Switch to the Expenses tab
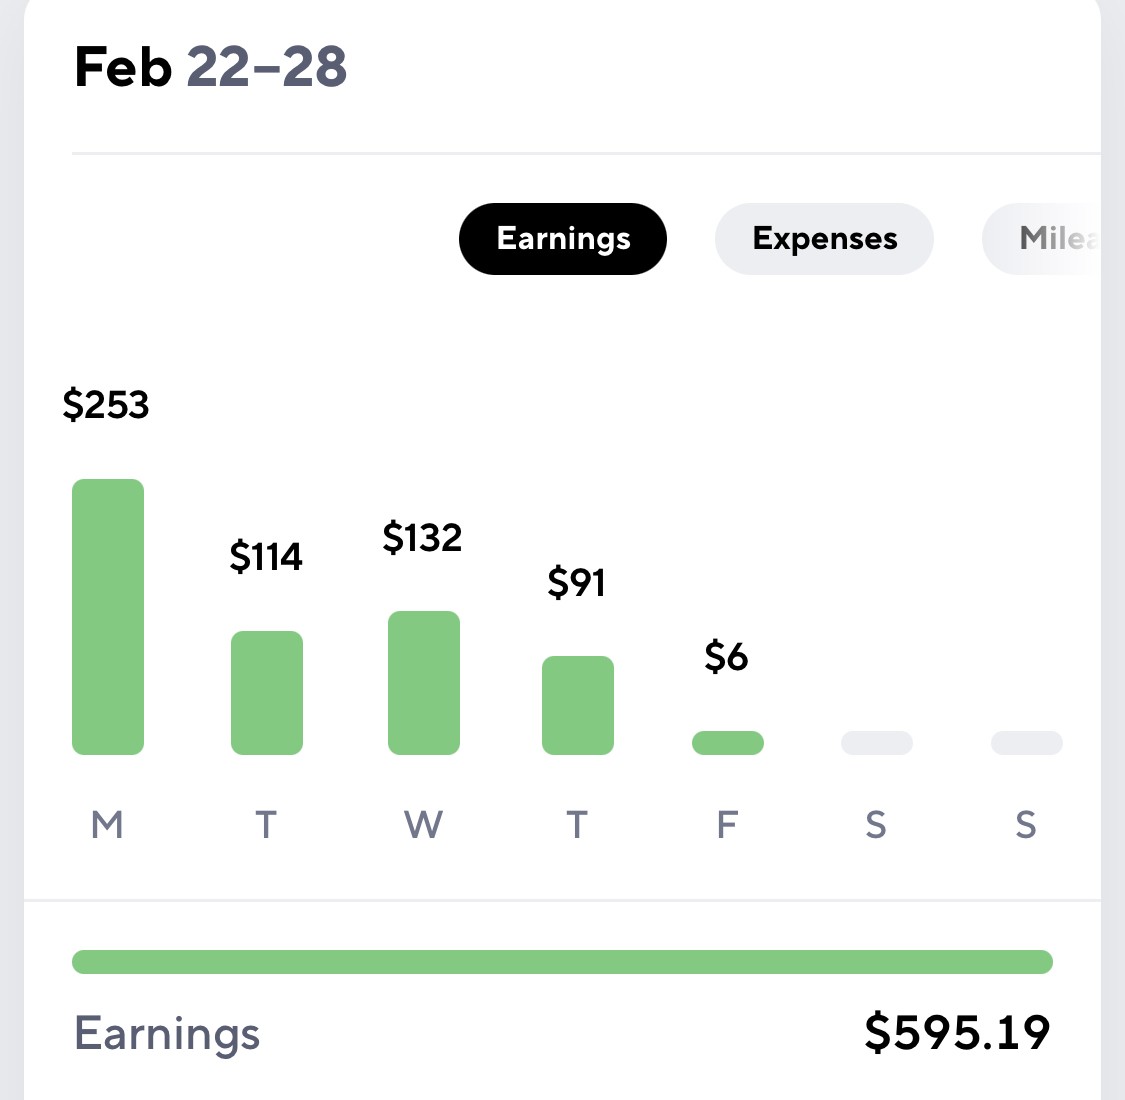 click(824, 239)
